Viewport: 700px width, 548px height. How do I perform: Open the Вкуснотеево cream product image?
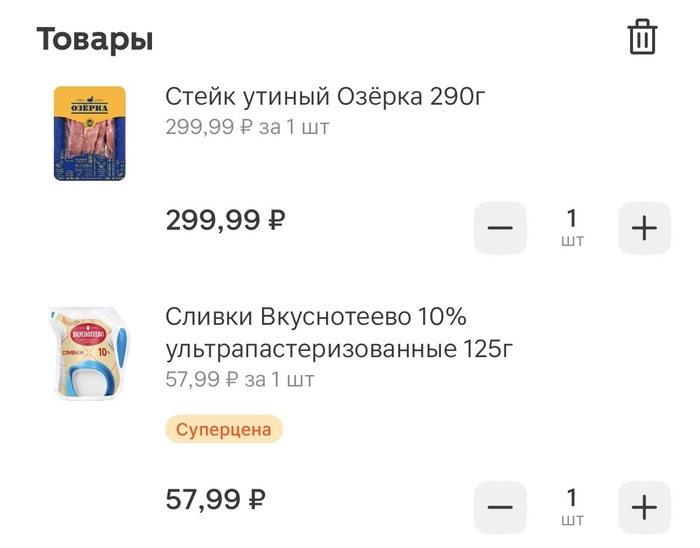click(89, 354)
